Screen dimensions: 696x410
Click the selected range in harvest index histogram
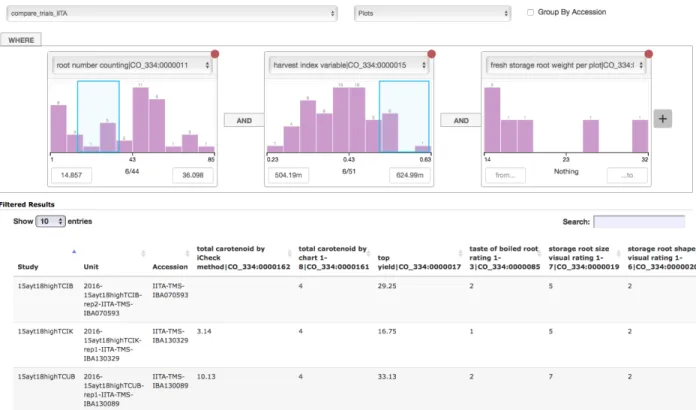[404, 117]
